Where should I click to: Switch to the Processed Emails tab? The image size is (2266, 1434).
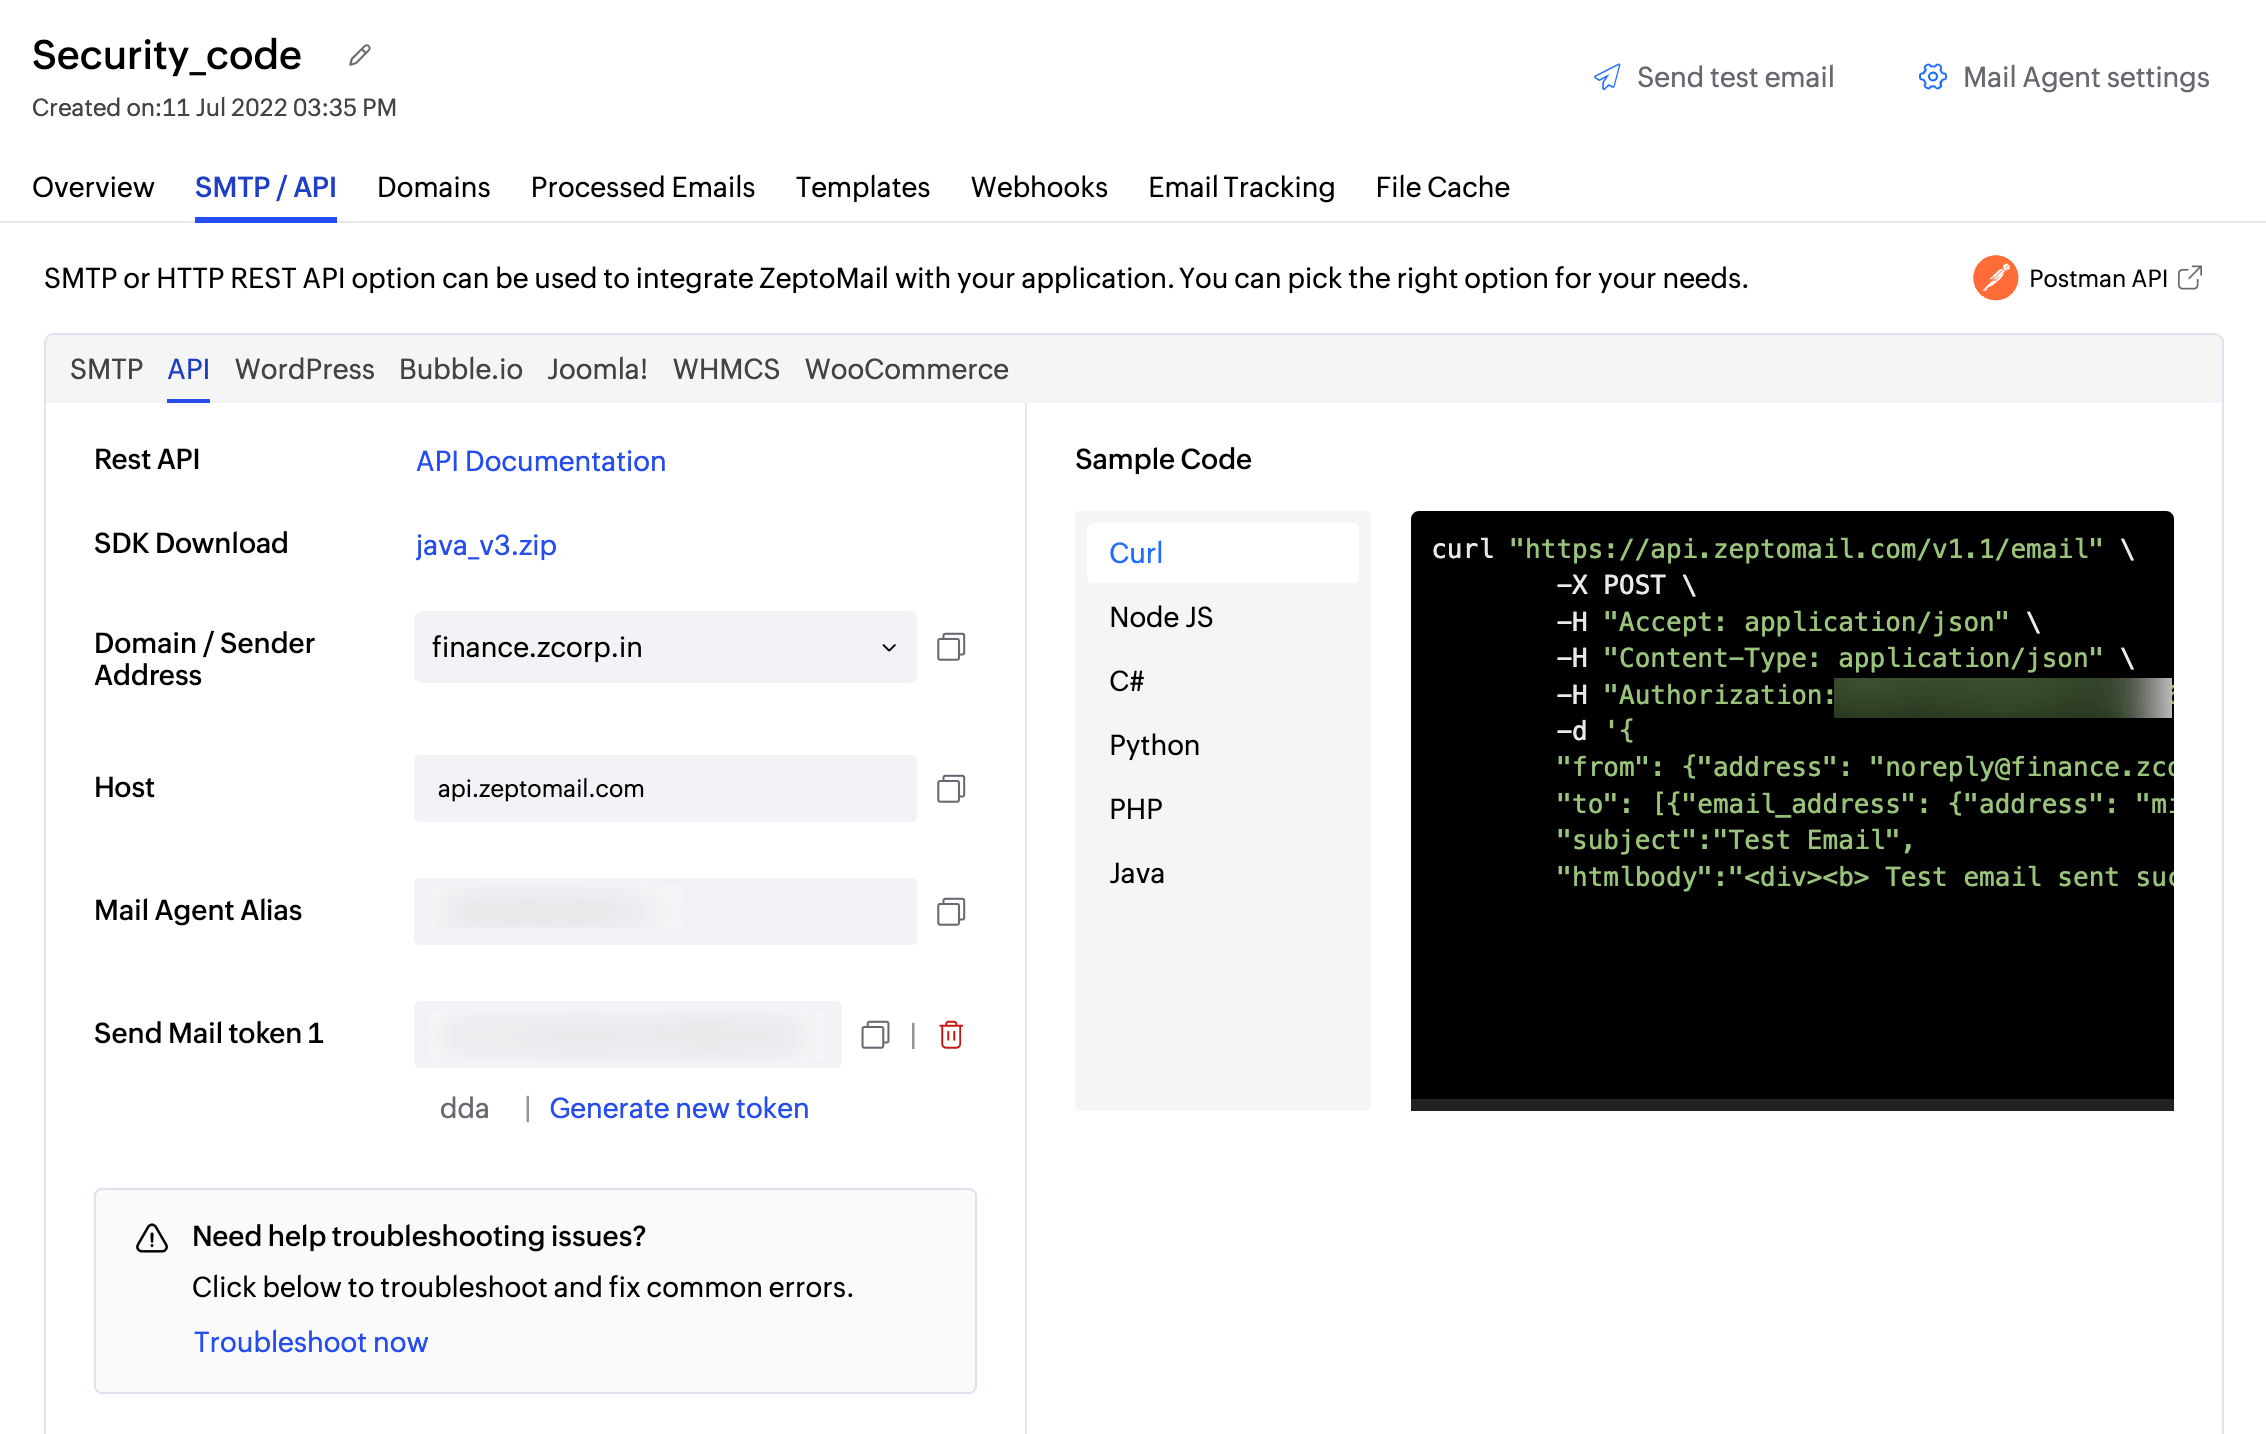[x=642, y=187]
